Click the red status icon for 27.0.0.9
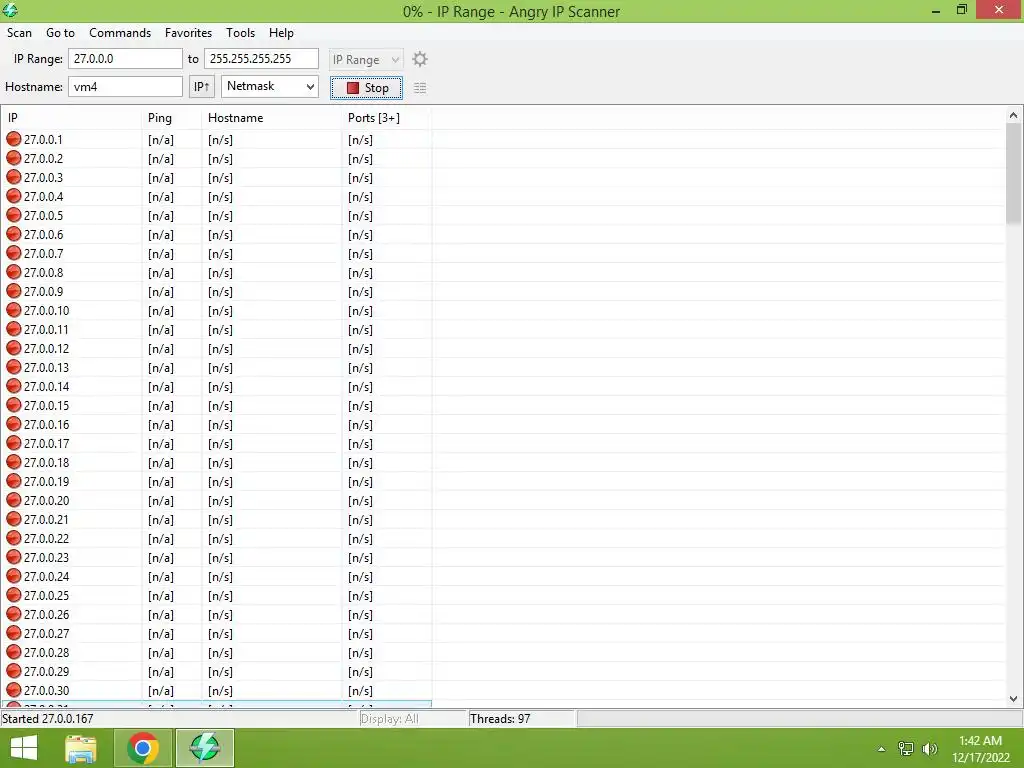Image resolution: width=1024 pixels, height=768 pixels. point(14,291)
